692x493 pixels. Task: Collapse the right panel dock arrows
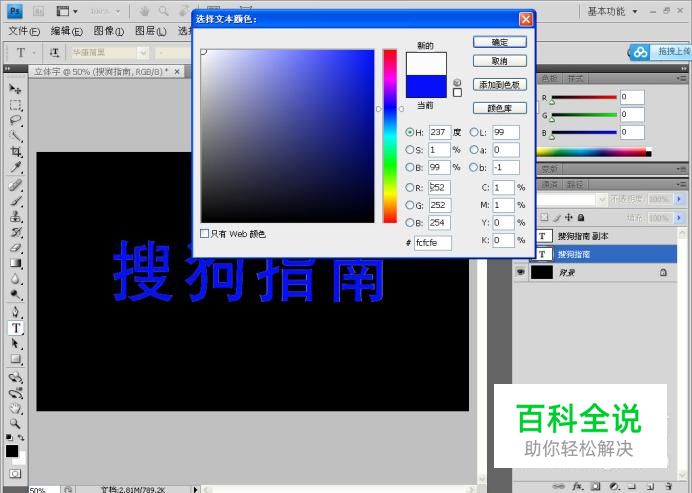[684, 68]
